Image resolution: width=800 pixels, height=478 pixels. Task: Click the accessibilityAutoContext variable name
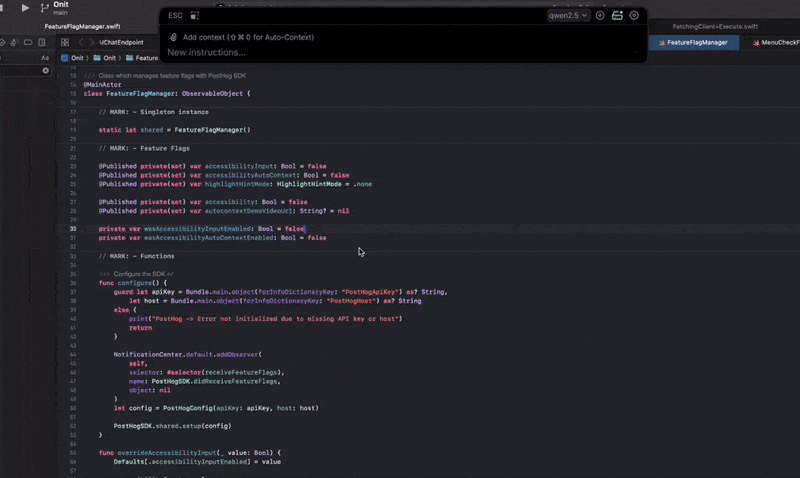250,175
